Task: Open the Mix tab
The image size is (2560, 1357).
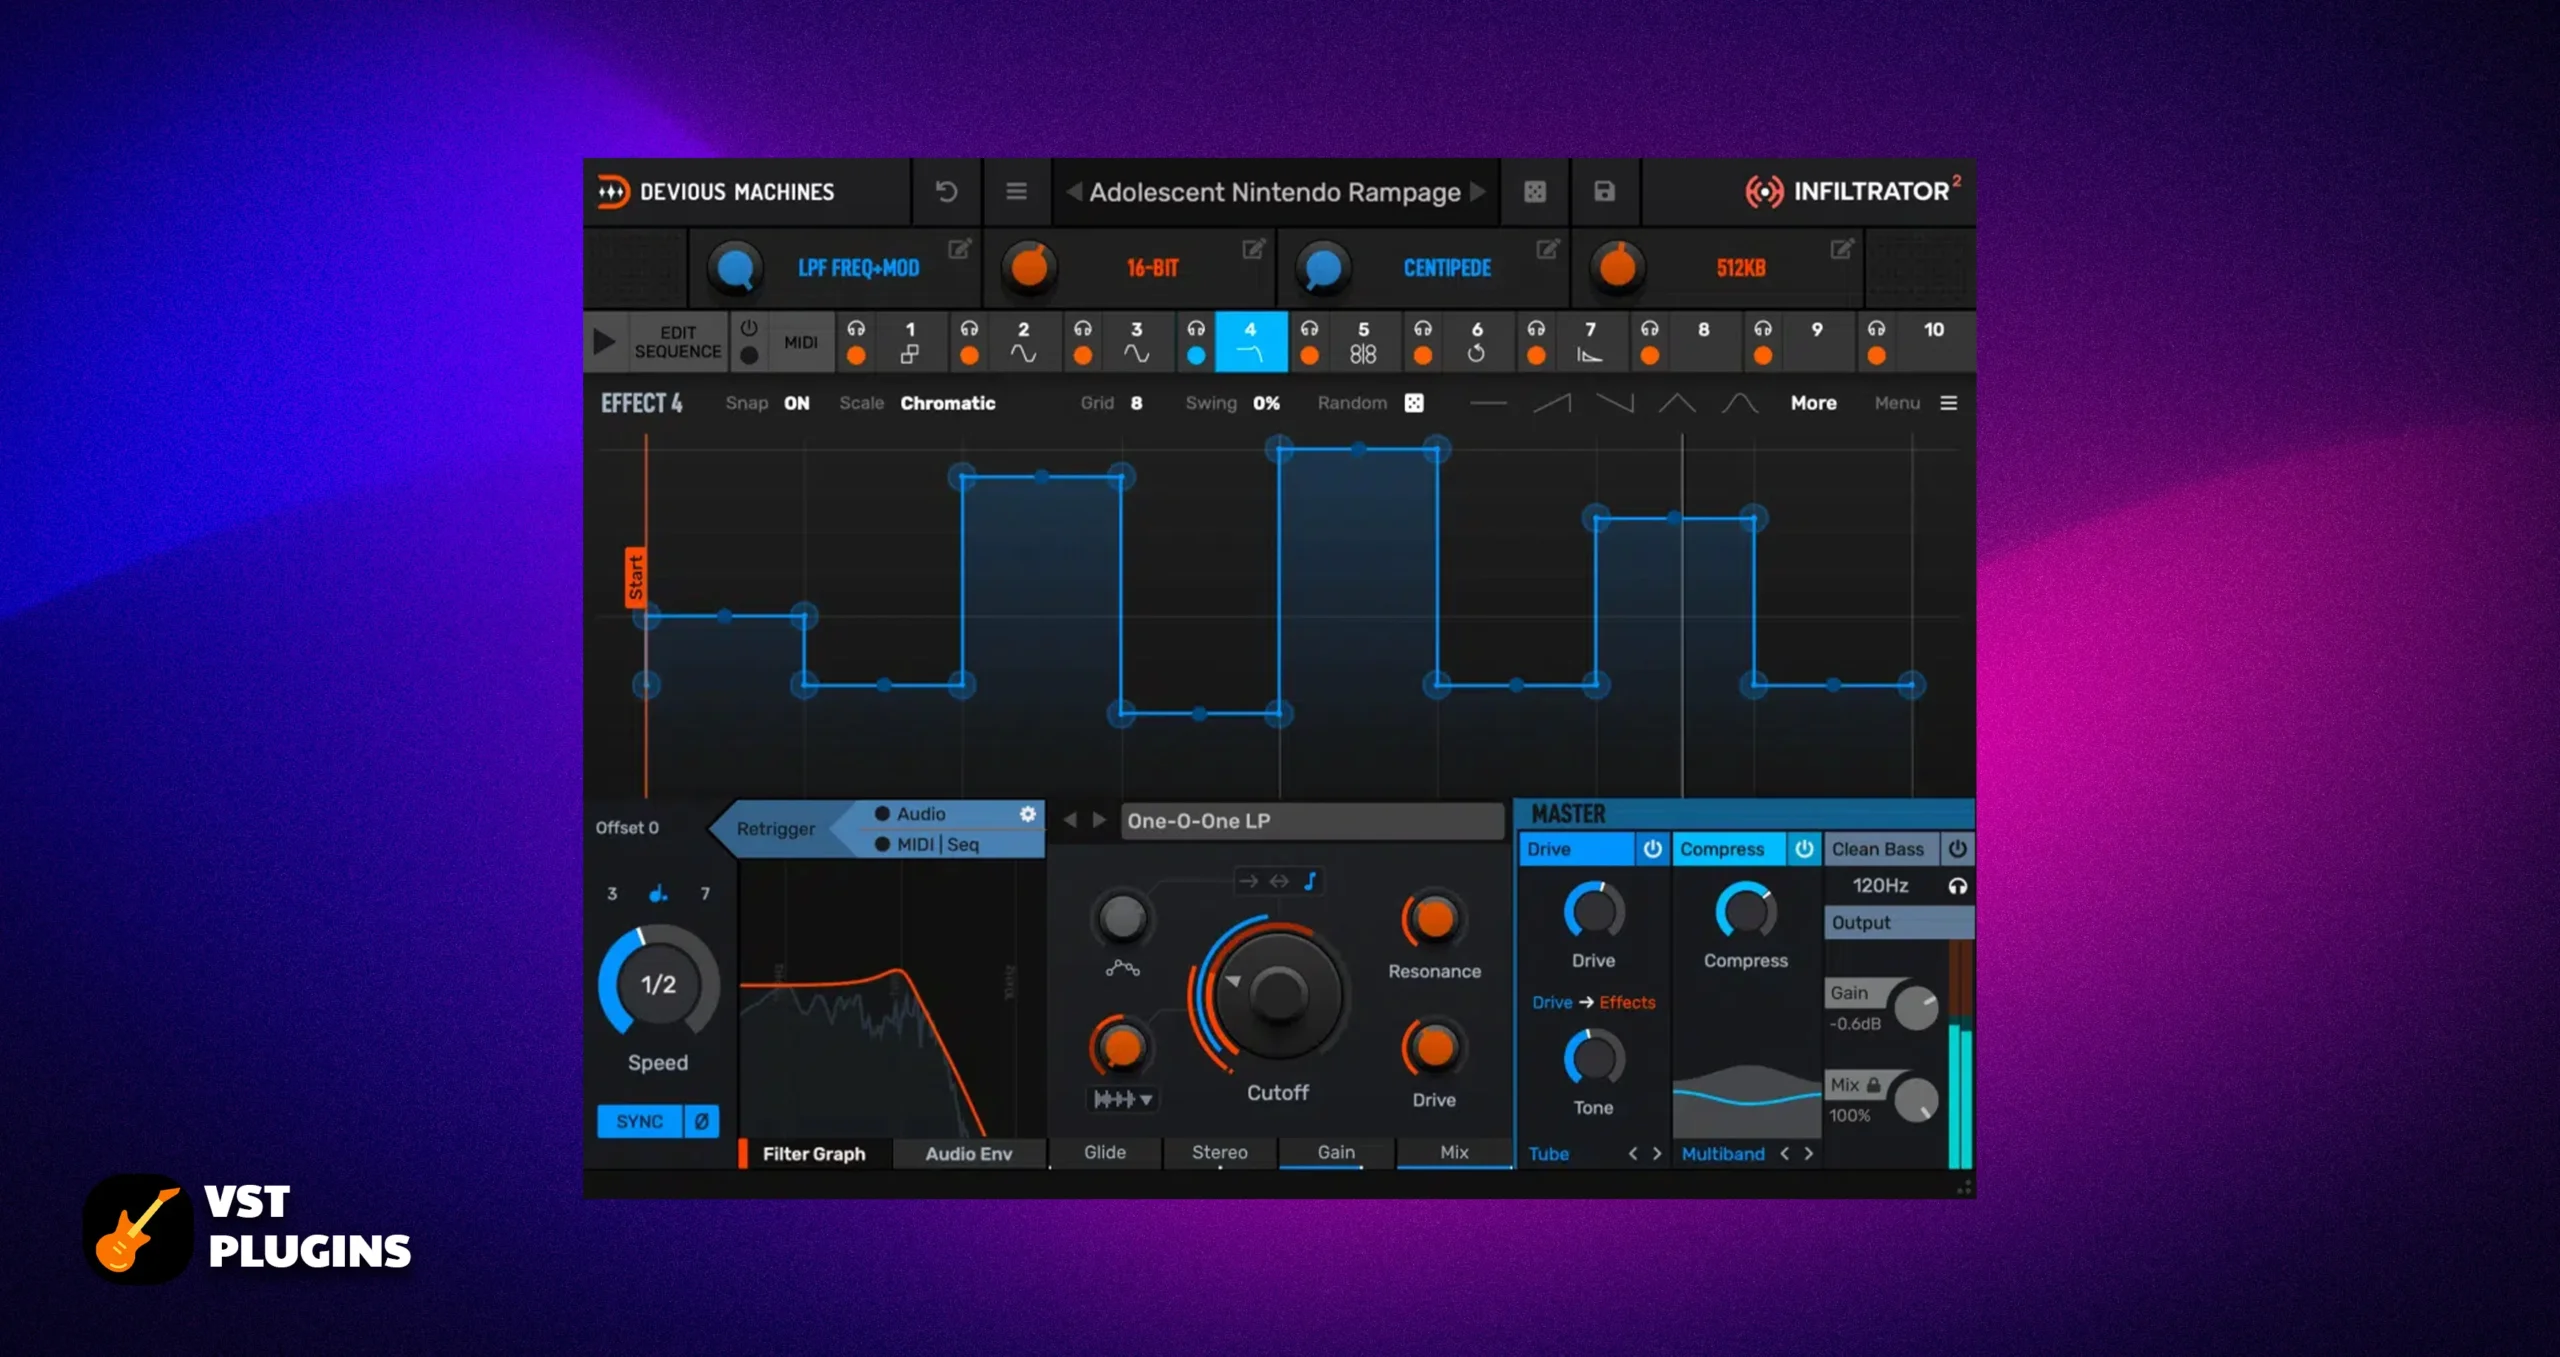Action: point(1454,1152)
